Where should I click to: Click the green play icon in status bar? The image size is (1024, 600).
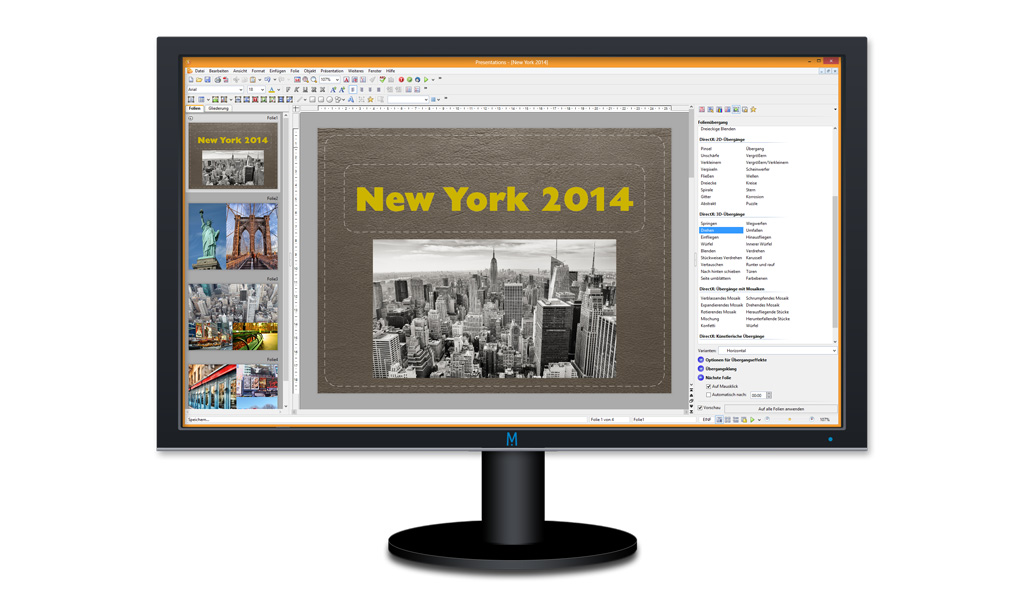[752, 420]
